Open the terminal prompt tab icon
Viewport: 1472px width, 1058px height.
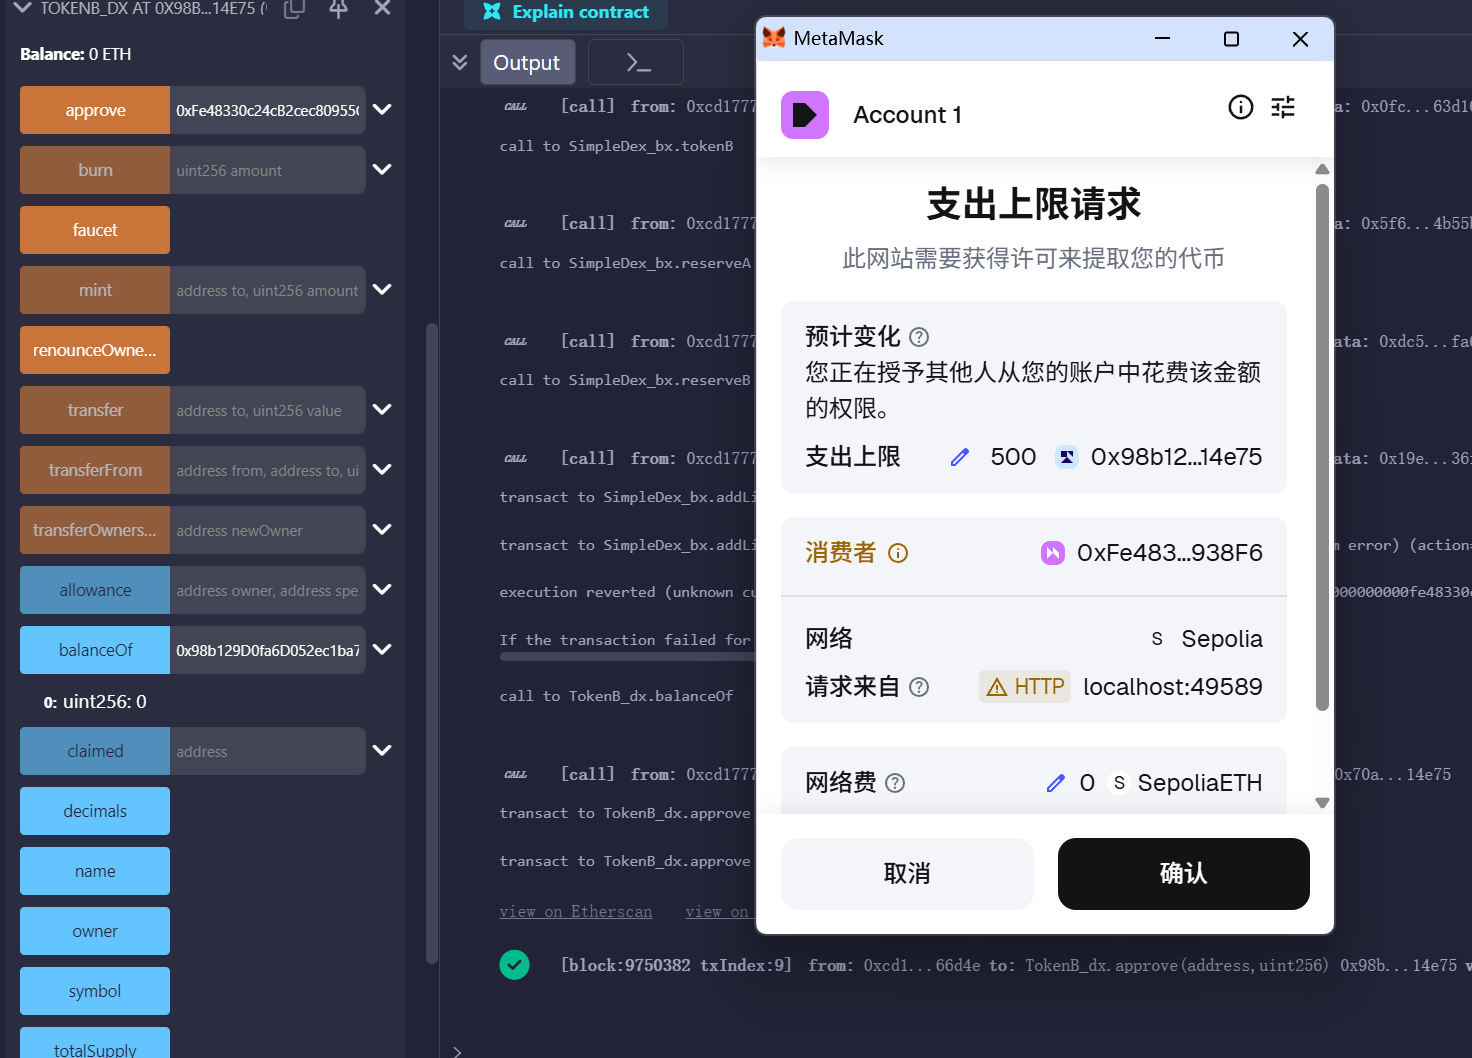click(637, 63)
